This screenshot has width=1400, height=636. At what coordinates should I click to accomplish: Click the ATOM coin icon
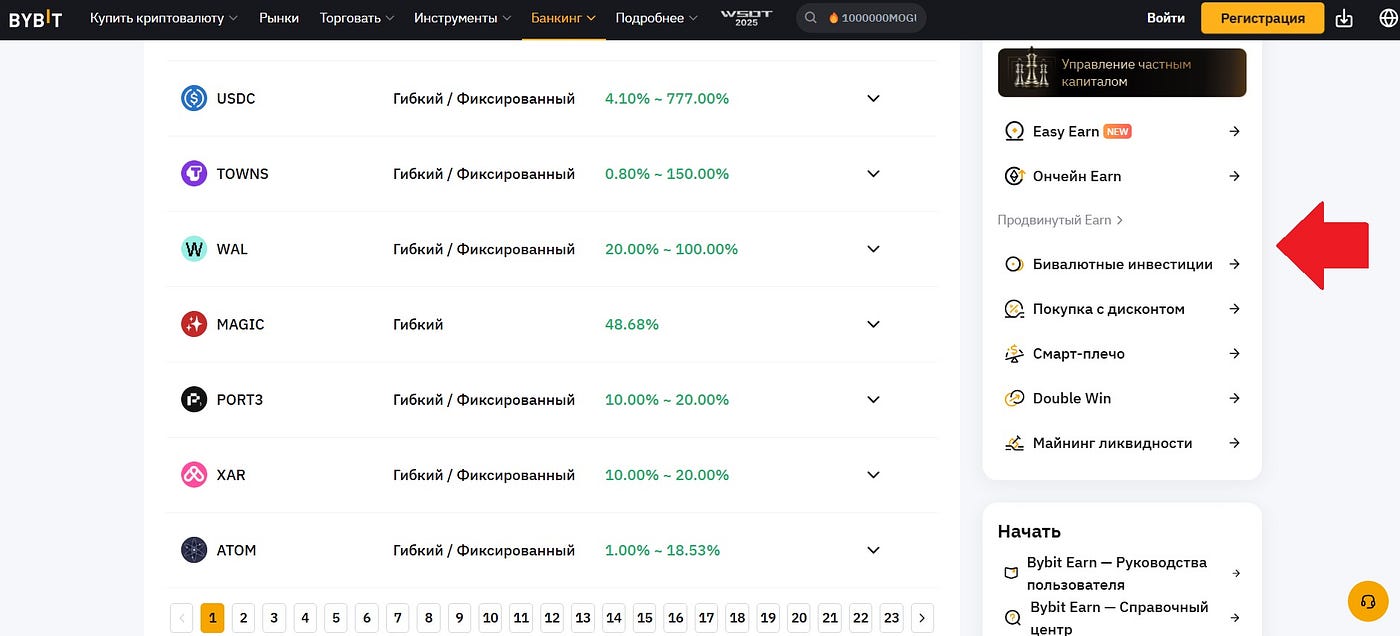[194, 549]
